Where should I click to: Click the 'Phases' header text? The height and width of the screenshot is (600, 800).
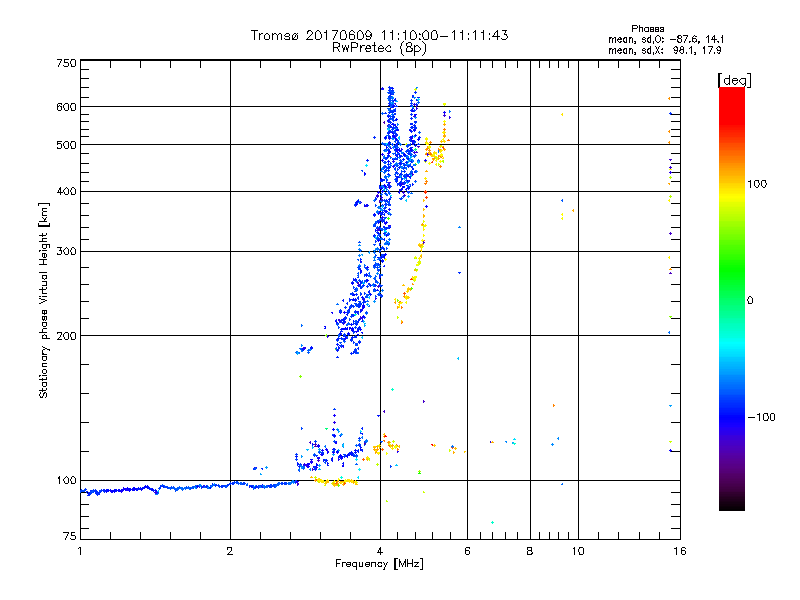647,29
